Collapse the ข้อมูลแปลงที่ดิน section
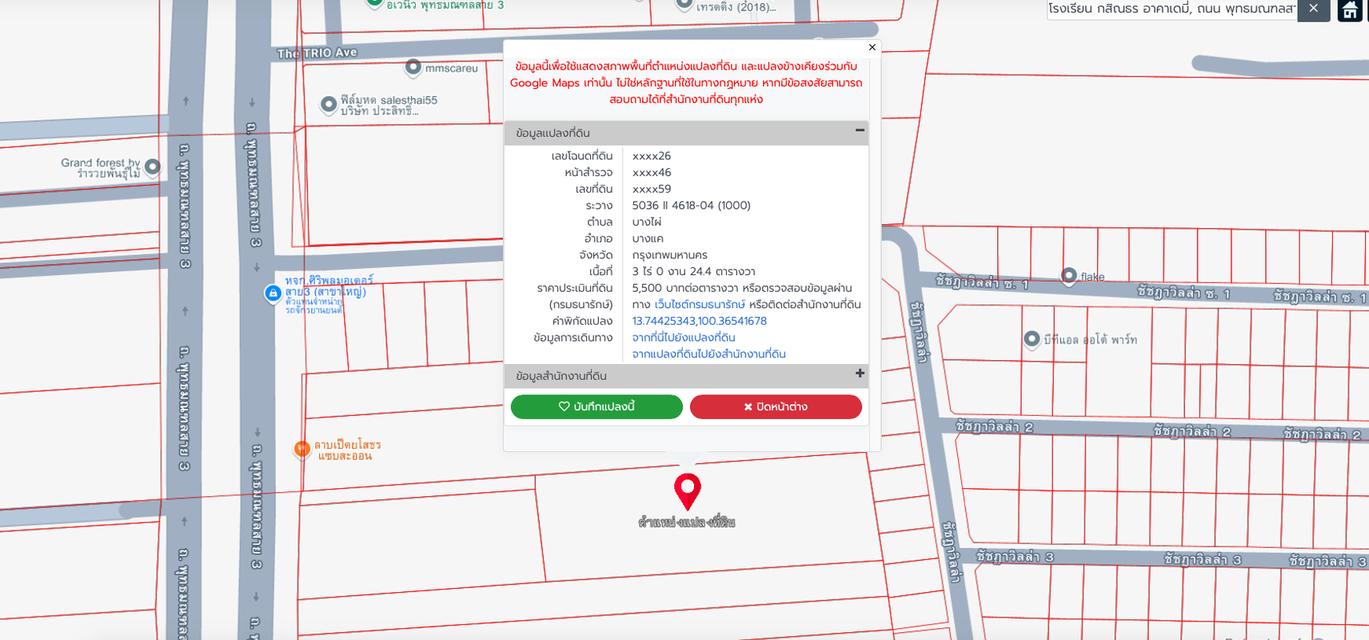 (859, 130)
